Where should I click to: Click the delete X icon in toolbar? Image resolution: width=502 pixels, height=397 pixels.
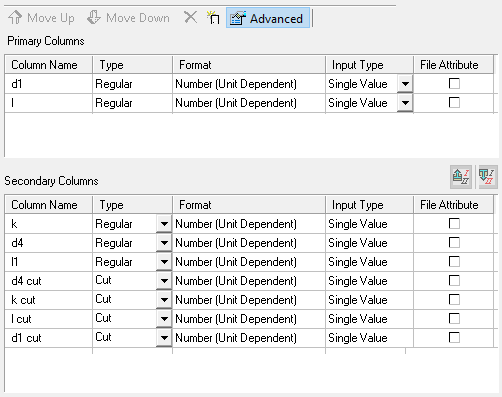[190, 17]
